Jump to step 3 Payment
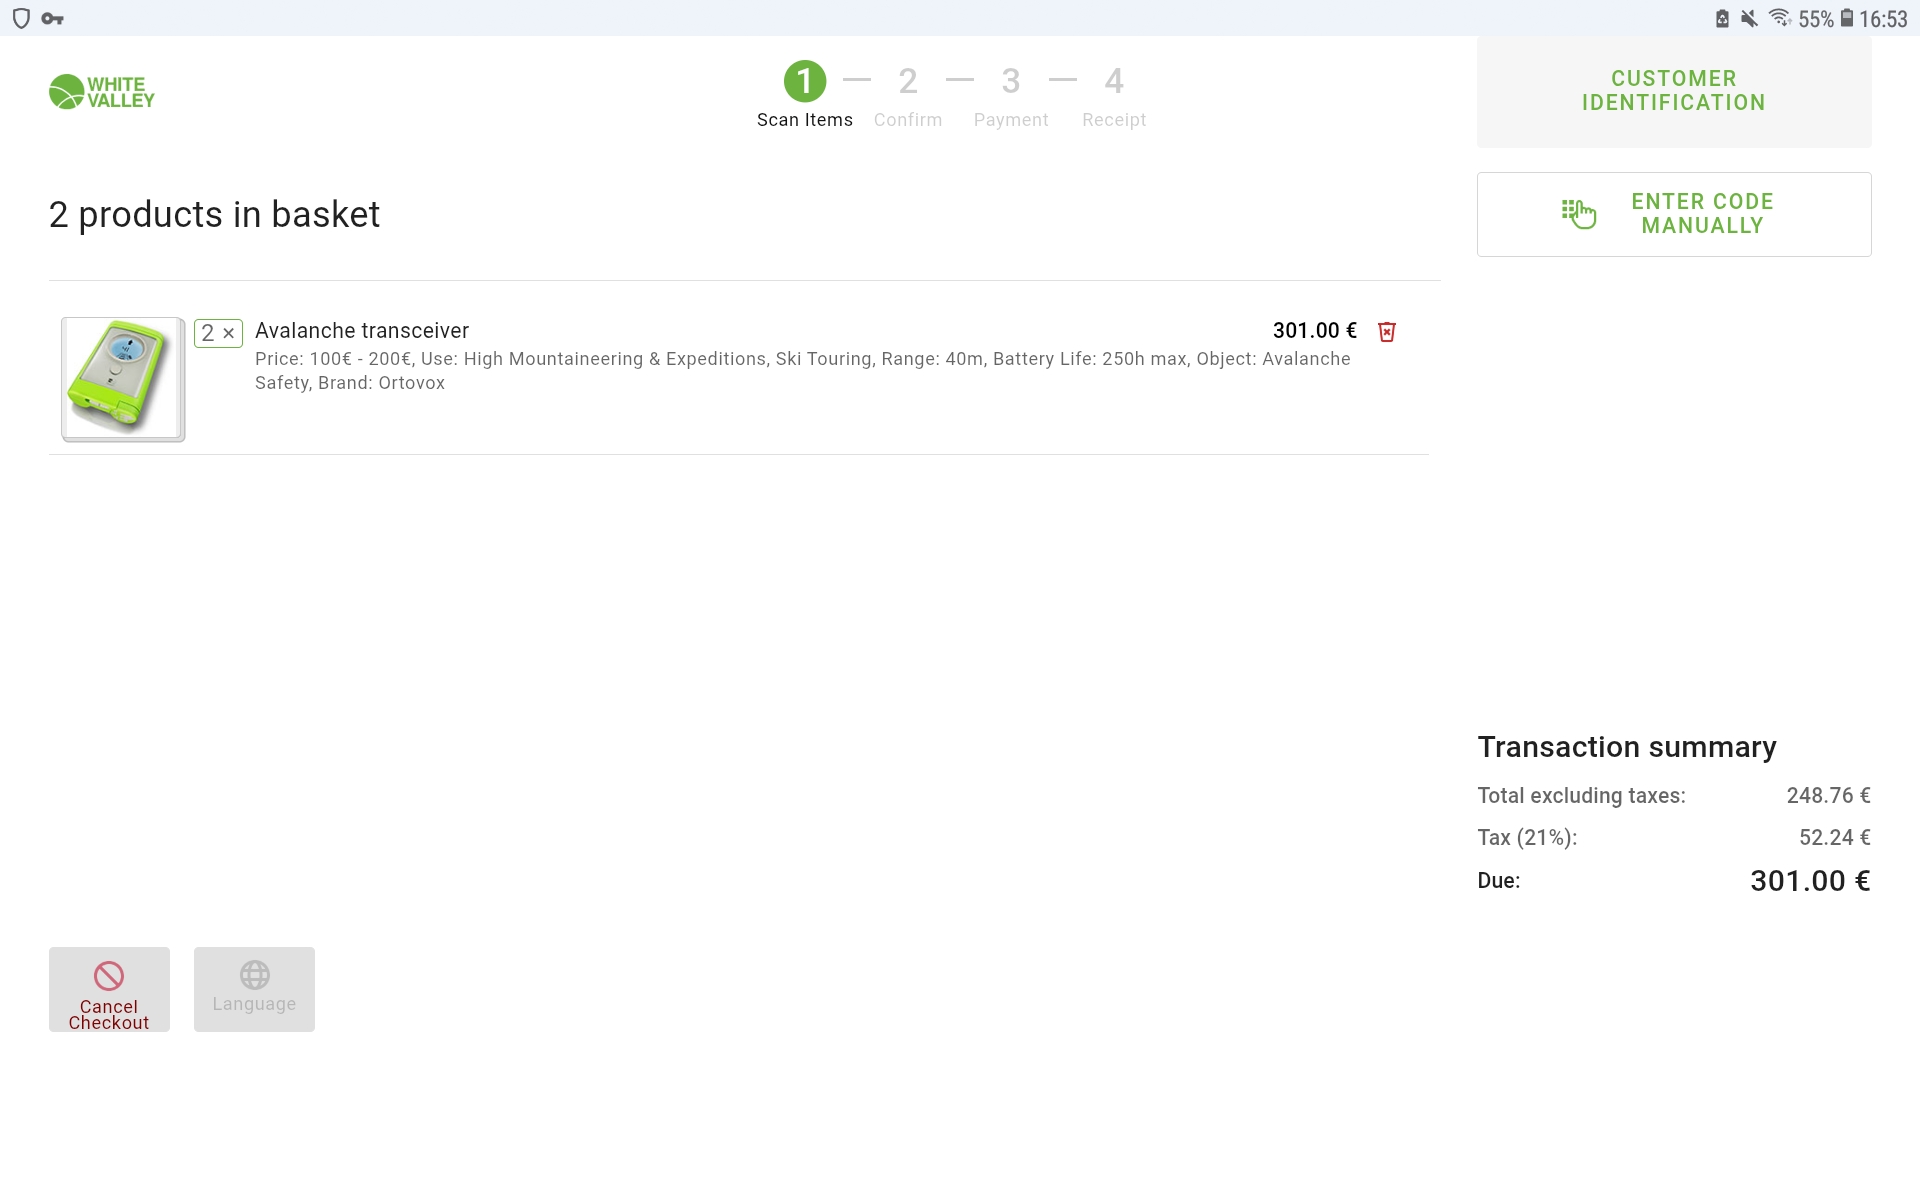The width and height of the screenshot is (1920, 1200). (1010, 82)
